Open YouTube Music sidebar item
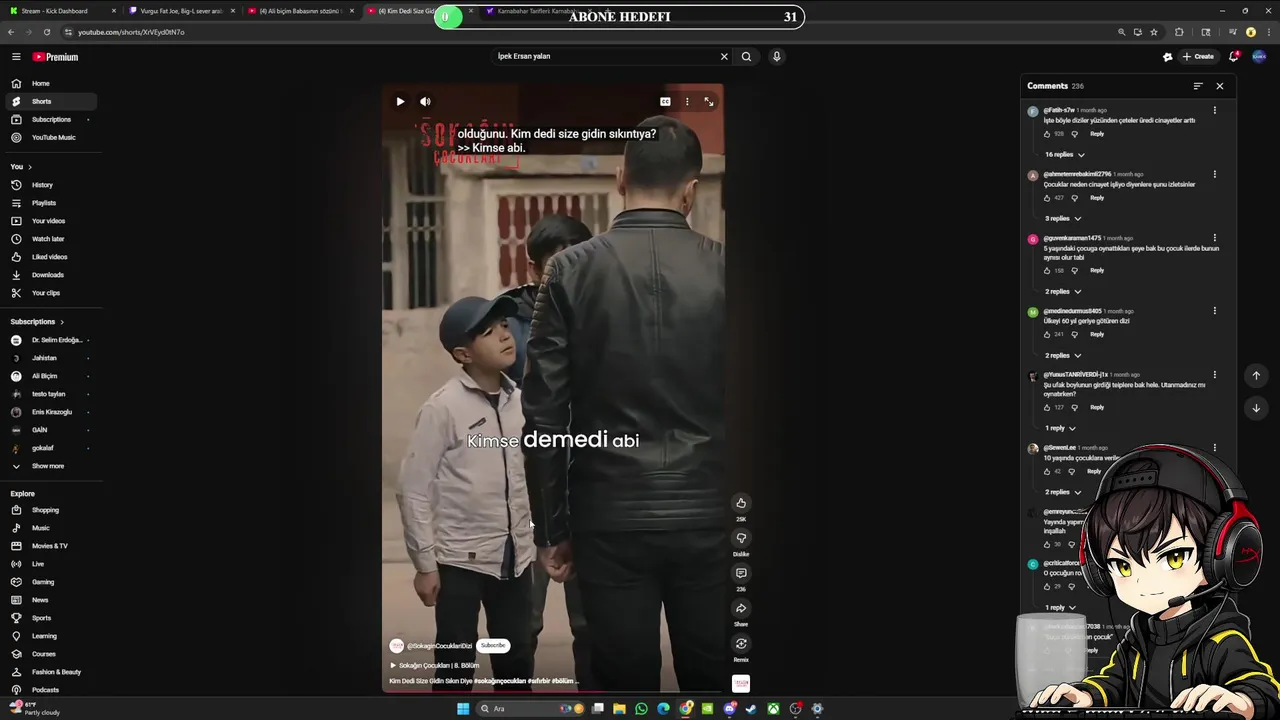The width and height of the screenshot is (1280, 720). (x=50, y=137)
